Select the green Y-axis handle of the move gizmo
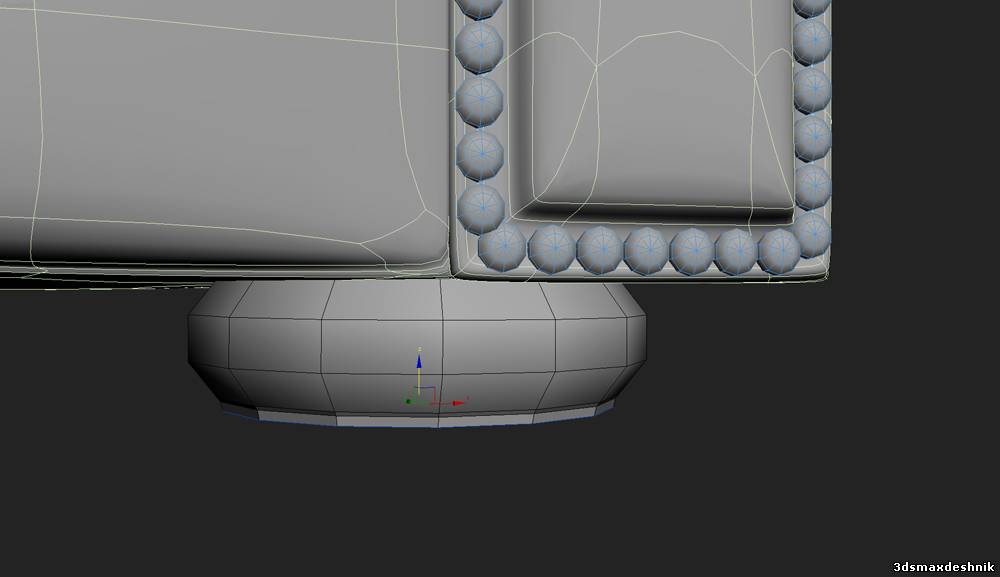The width and height of the screenshot is (1000, 577). click(408, 402)
